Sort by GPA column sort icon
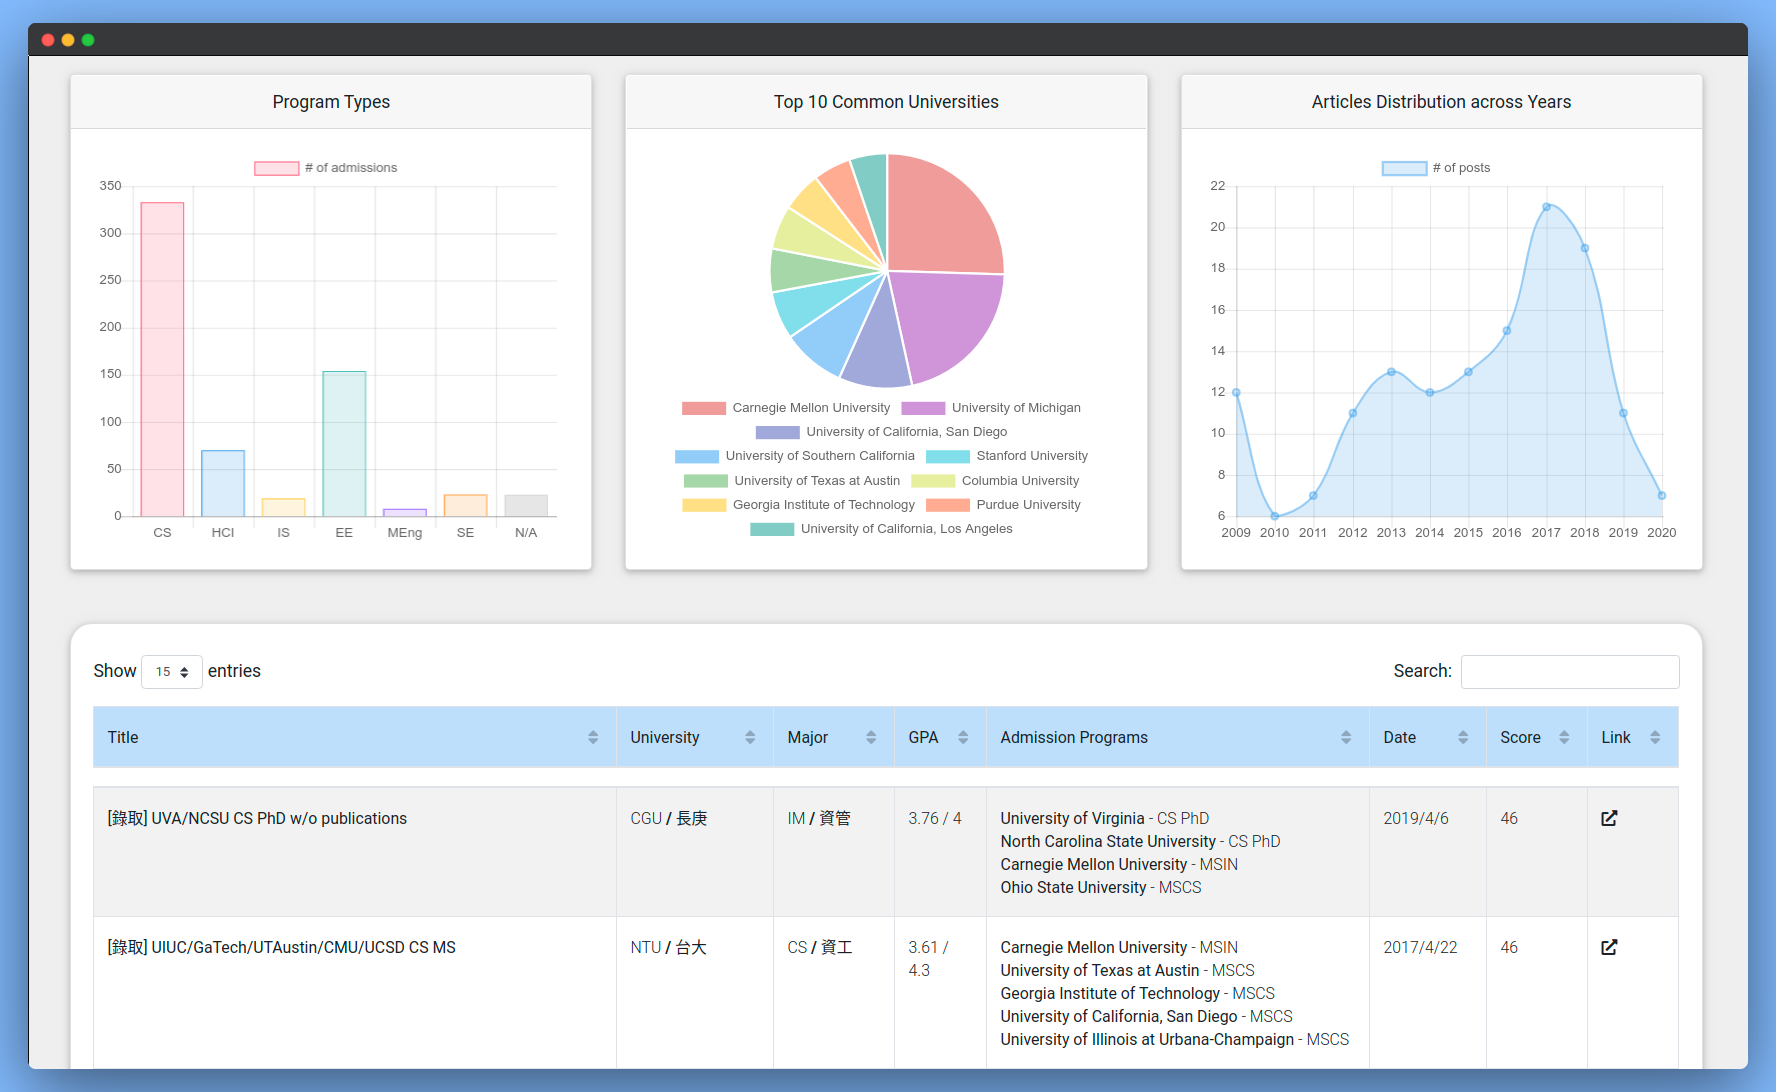This screenshot has width=1776, height=1092. click(963, 737)
